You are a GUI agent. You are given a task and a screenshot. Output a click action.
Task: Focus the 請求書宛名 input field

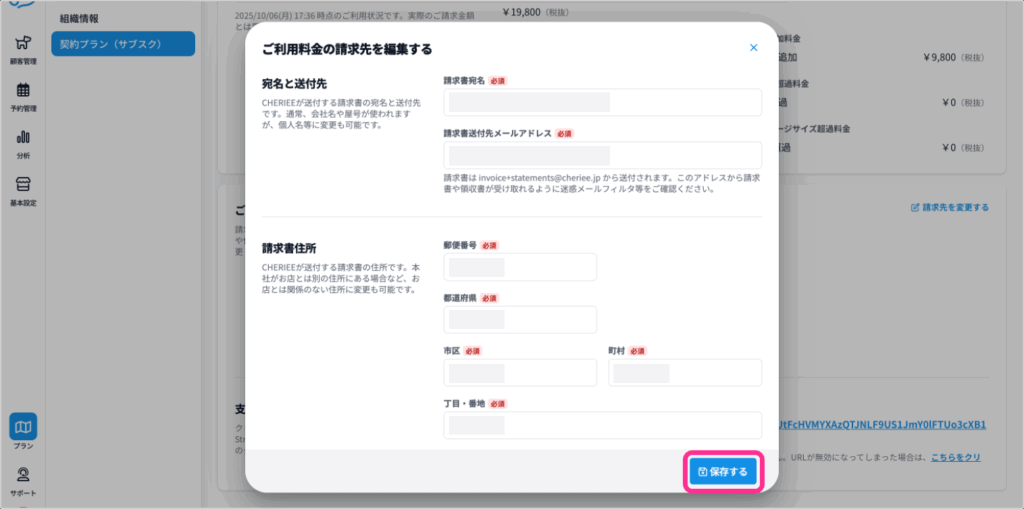click(x=602, y=102)
